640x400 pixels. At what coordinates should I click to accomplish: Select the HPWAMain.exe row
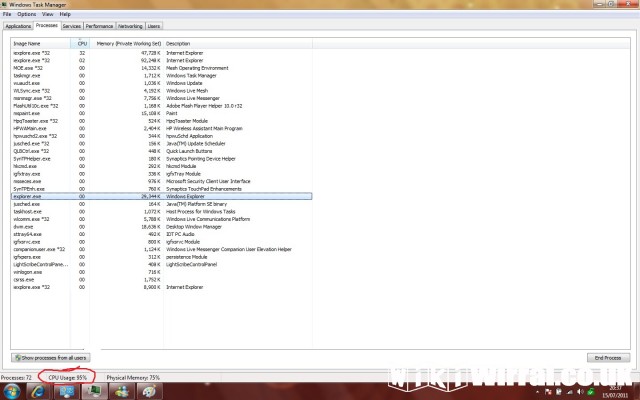(x=162, y=129)
